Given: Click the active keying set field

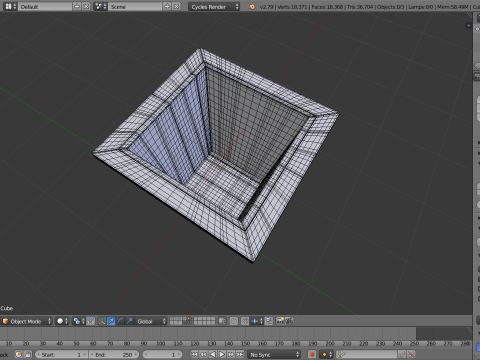Looking at the screenshot, I should [x=366, y=354].
